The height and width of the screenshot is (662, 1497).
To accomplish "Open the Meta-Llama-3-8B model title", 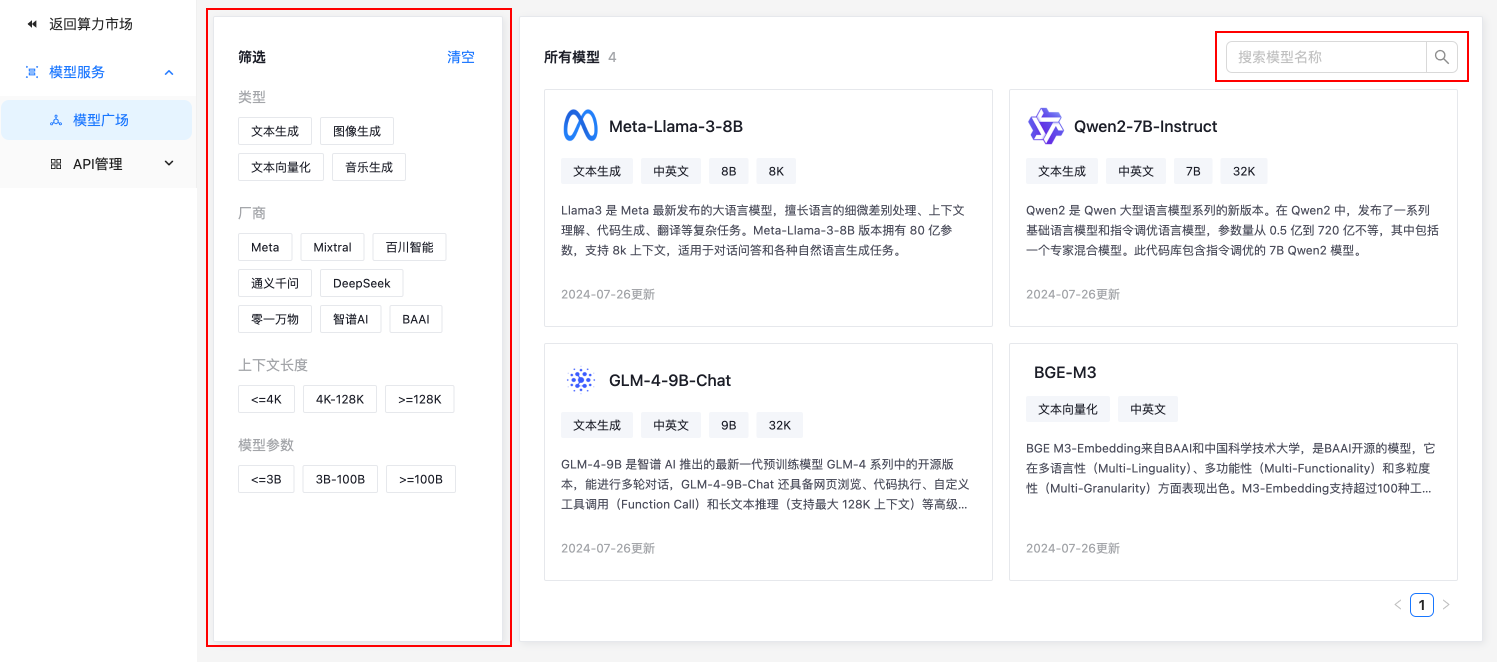I will pyautogui.click(x=676, y=127).
